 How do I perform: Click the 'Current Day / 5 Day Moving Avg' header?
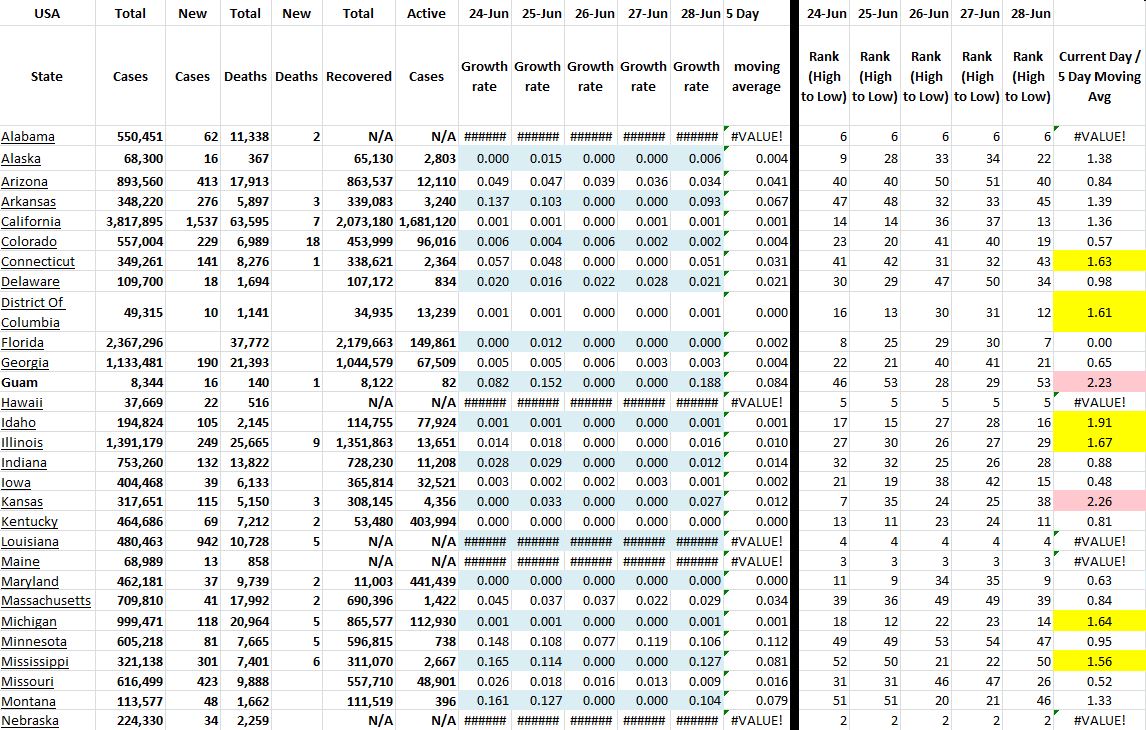(x=1099, y=76)
